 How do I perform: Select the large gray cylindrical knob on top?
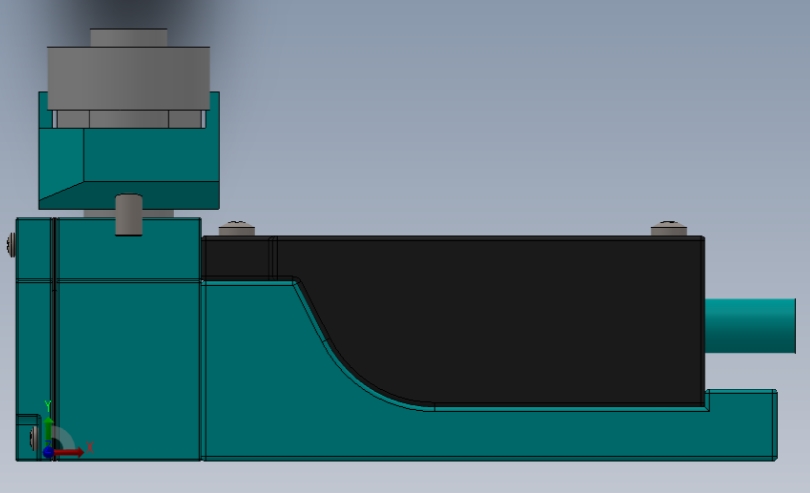point(129,78)
